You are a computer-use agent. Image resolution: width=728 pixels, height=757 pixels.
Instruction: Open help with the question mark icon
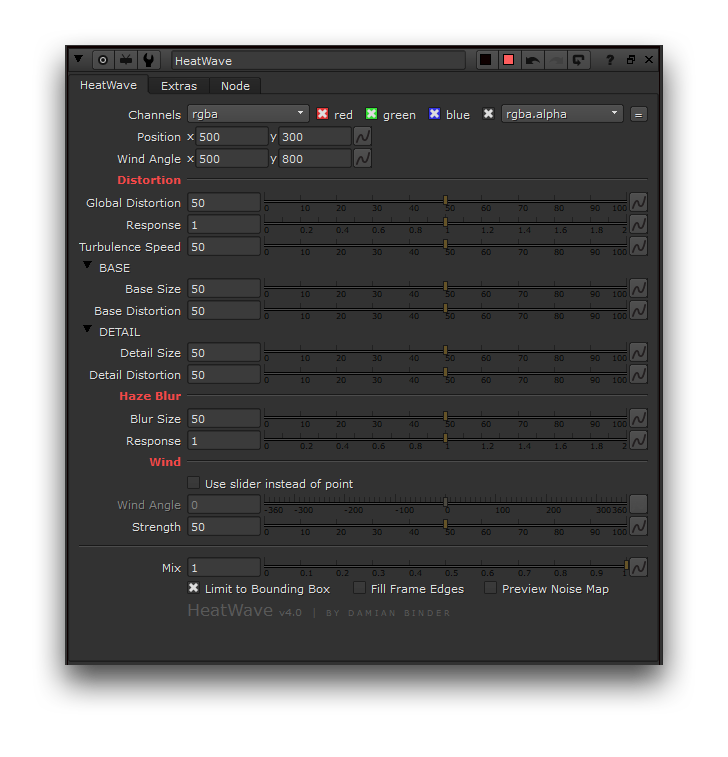click(610, 60)
